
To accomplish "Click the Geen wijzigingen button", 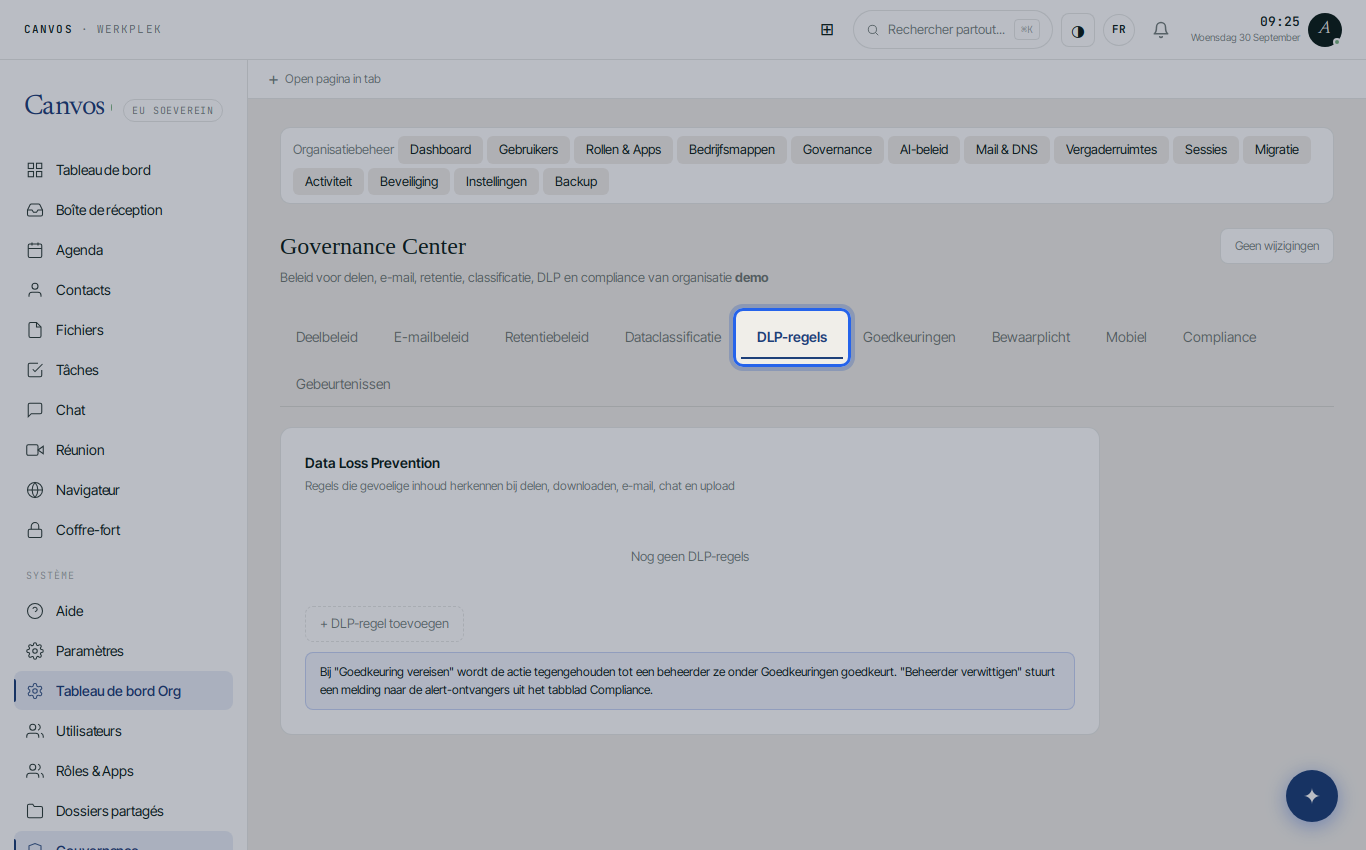I will [1276, 246].
